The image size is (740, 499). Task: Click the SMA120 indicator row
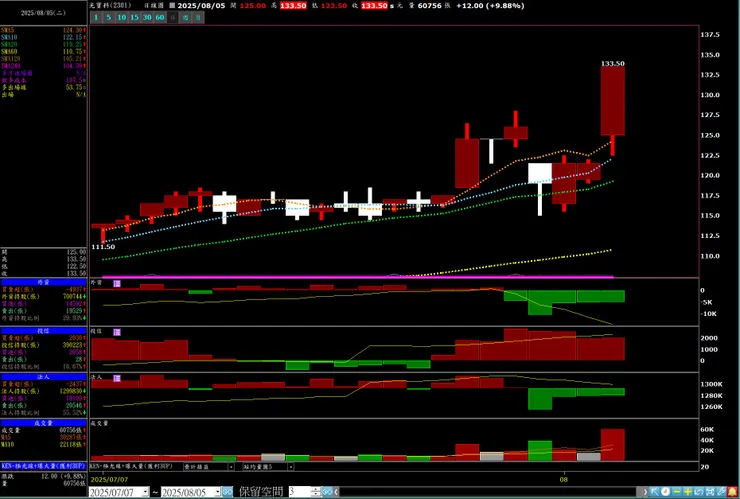(x=43, y=59)
